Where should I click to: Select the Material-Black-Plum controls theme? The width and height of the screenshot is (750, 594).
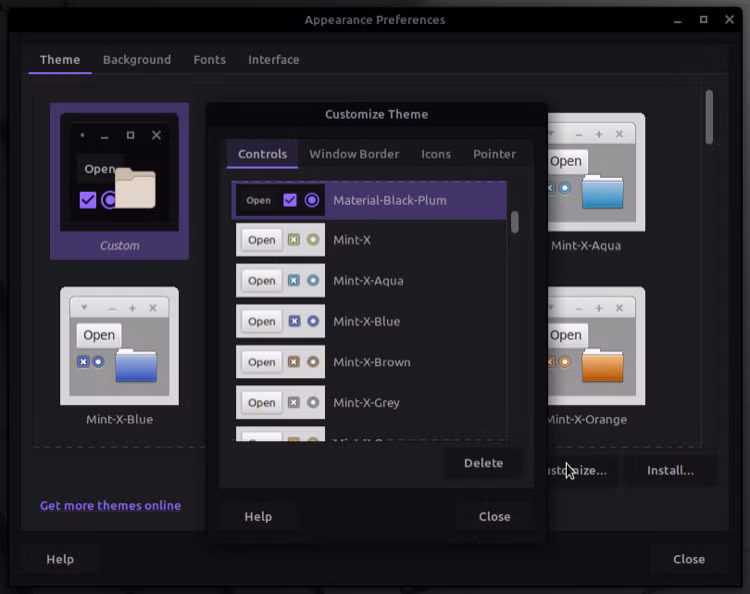click(x=369, y=200)
